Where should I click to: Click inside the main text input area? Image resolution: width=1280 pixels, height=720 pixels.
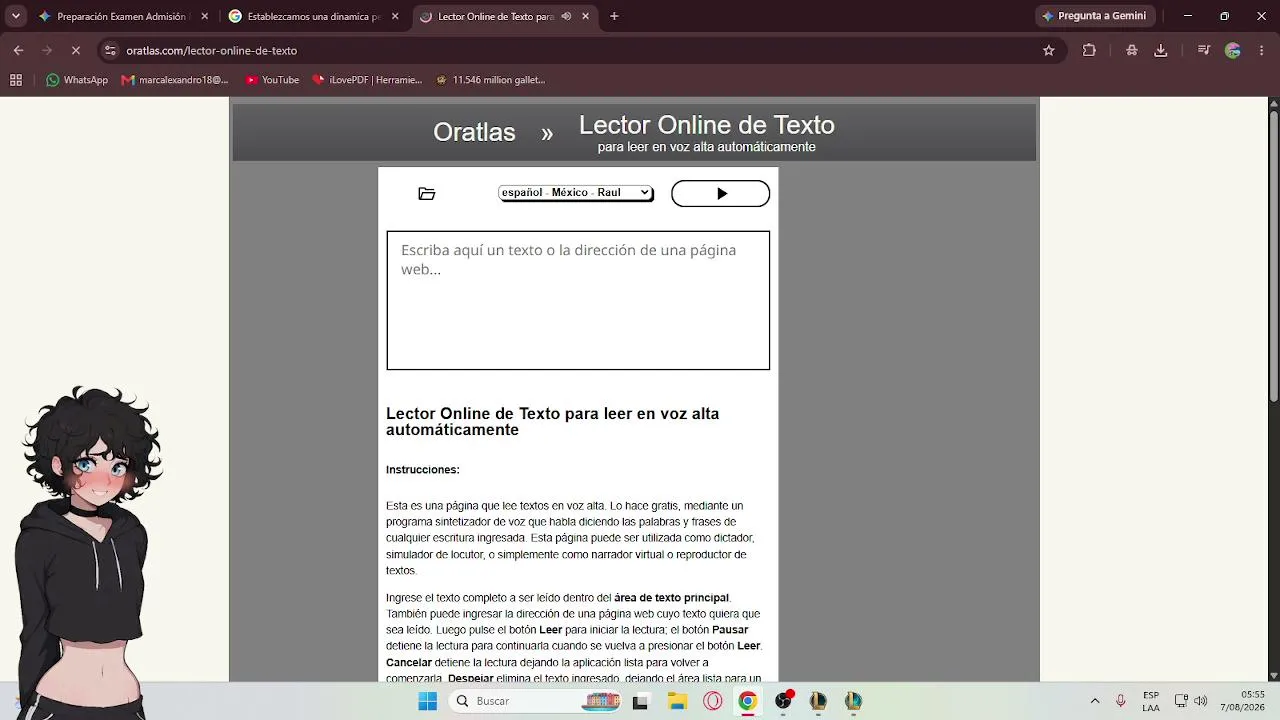coord(578,300)
